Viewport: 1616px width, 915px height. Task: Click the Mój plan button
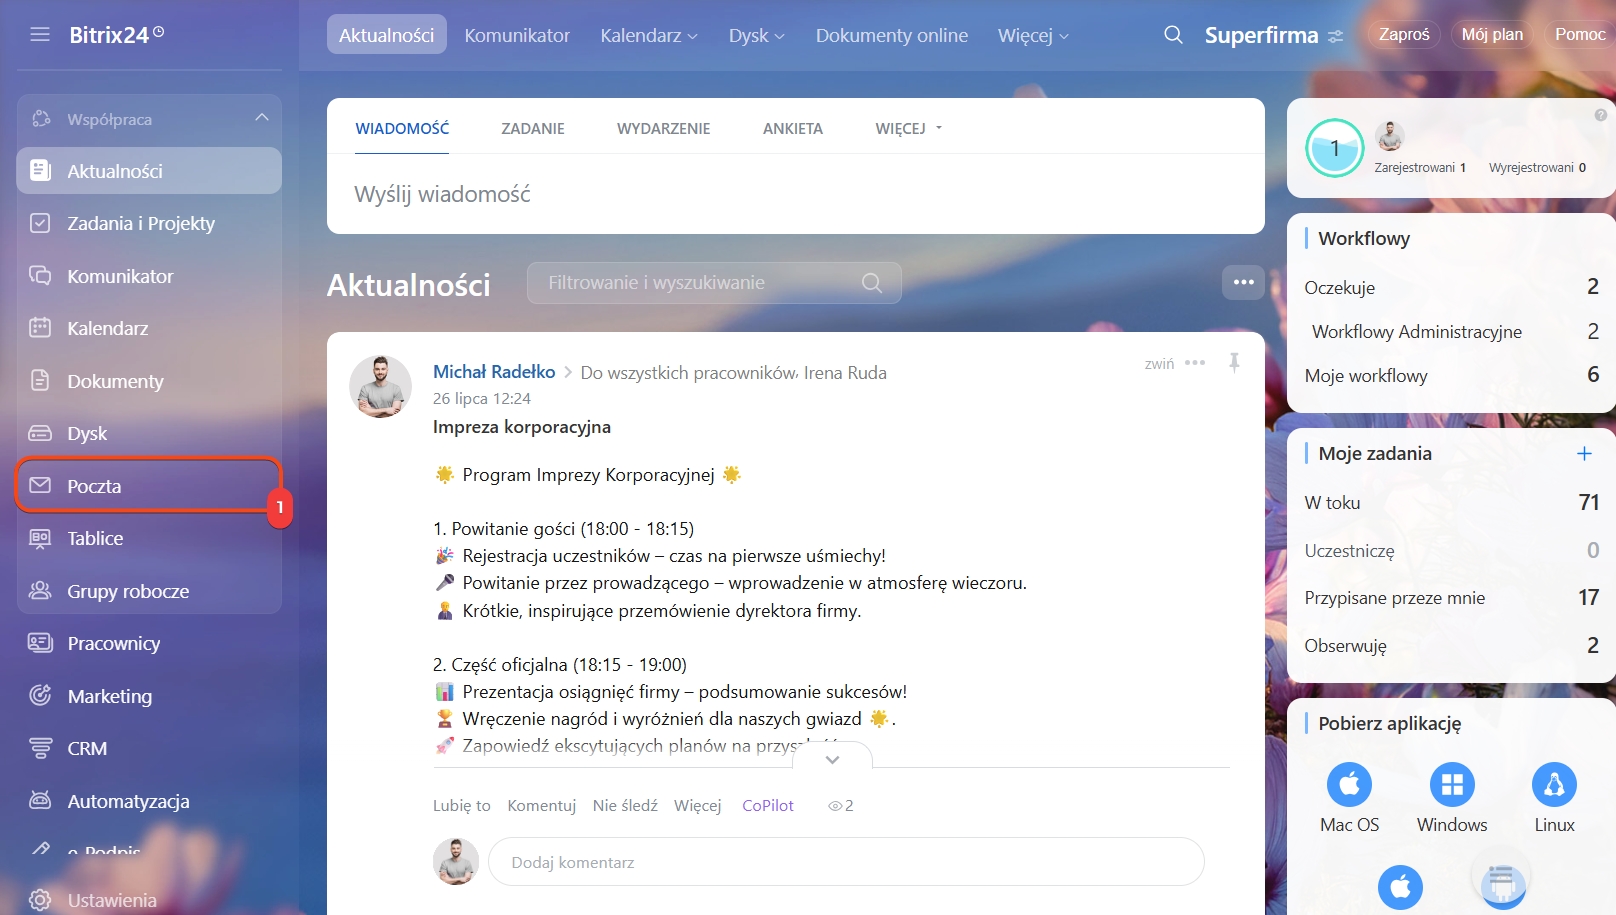point(1492,34)
